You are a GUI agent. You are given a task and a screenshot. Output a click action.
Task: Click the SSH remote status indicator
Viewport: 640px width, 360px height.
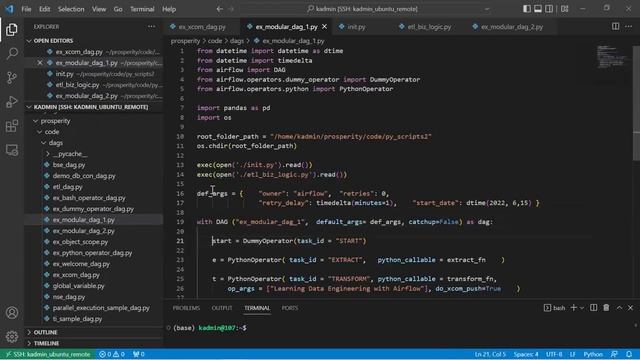tap(48, 354)
